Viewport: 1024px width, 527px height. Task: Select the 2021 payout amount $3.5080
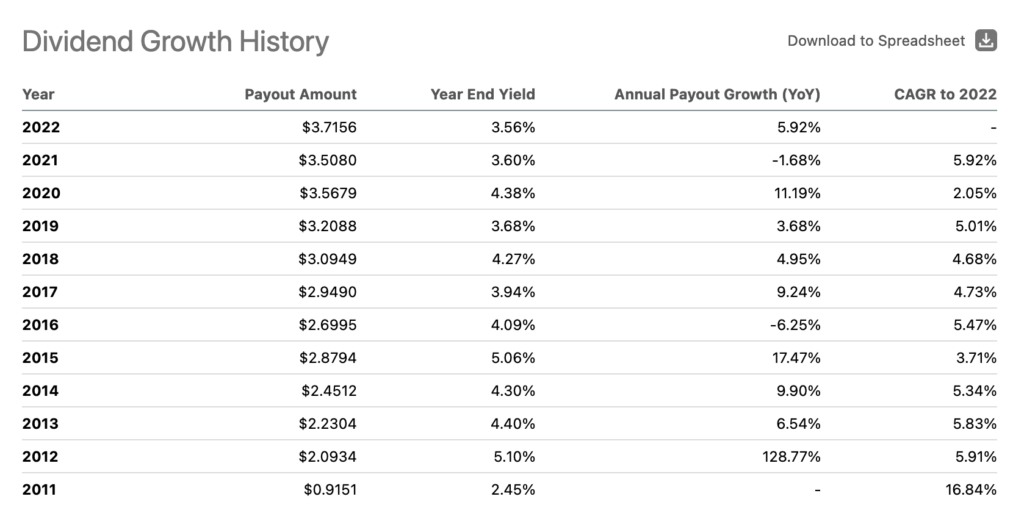coord(330,161)
